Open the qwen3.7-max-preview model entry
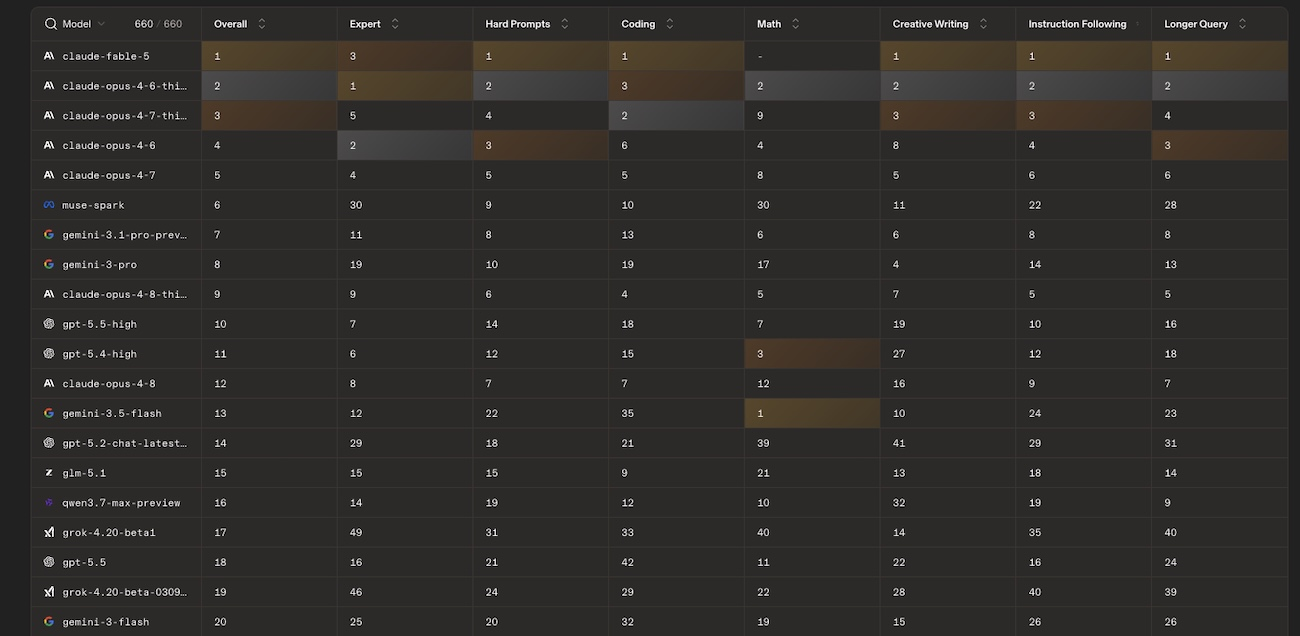Image resolution: width=1300 pixels, height=636 pixels. [121, 503]
